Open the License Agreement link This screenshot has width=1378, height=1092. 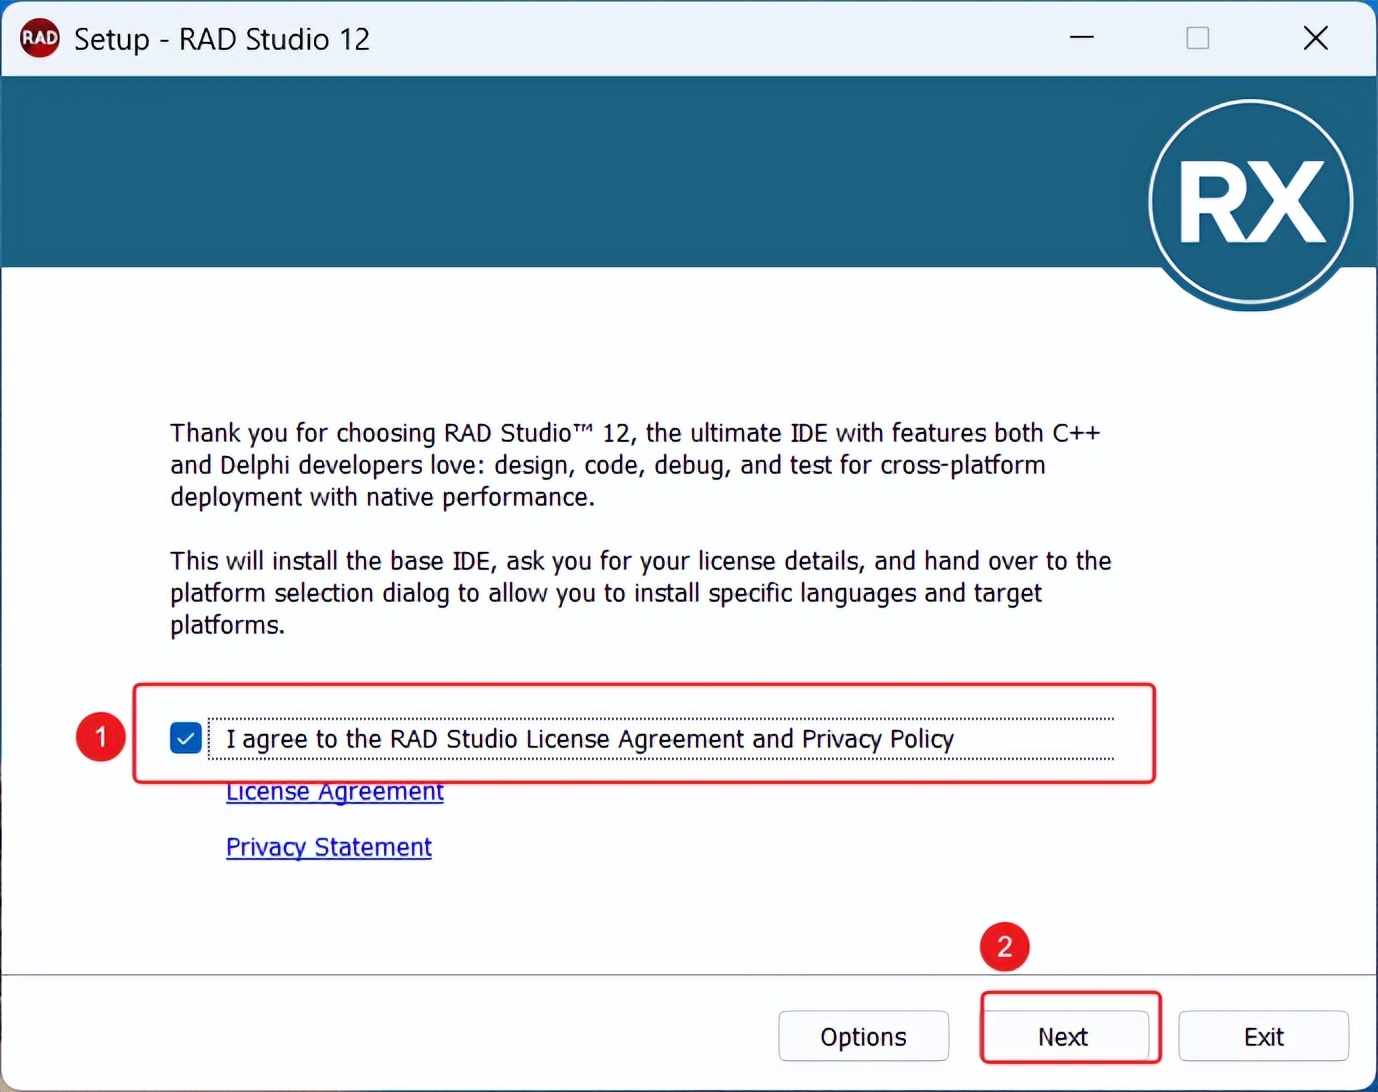coord(335,792)
